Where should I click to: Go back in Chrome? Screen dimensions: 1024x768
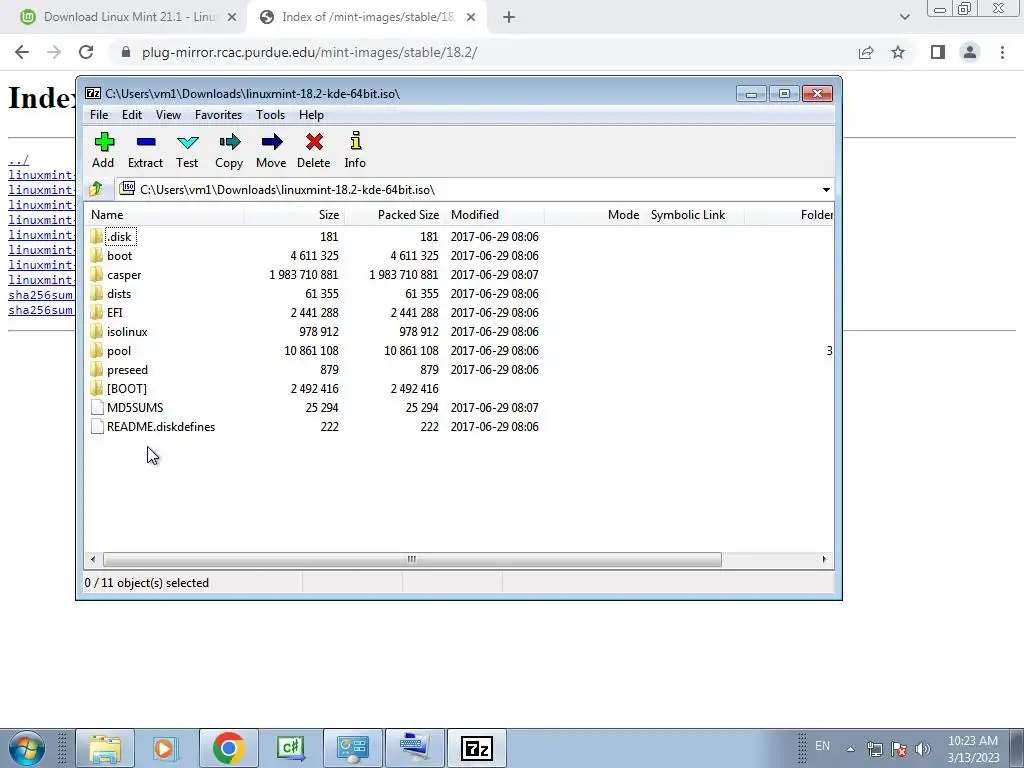click(22, 52)
